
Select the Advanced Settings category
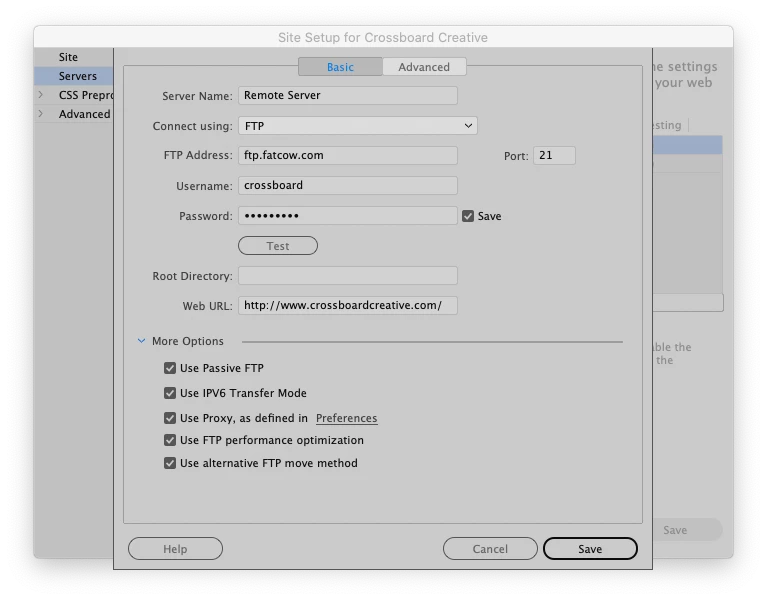[84, 114]
